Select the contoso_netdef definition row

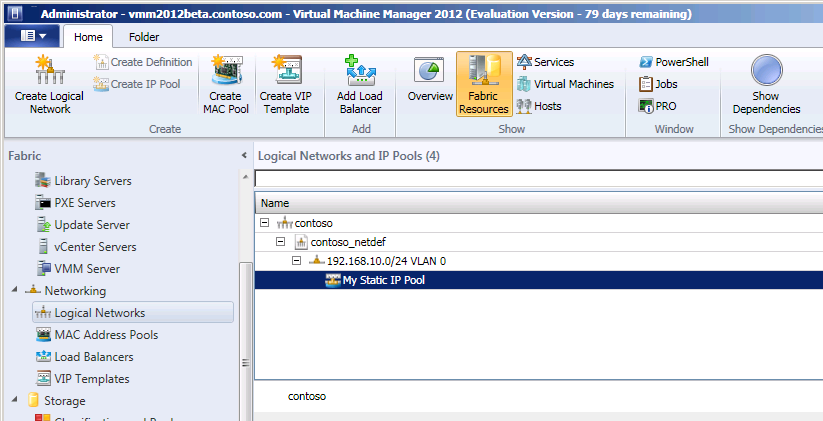539,242
